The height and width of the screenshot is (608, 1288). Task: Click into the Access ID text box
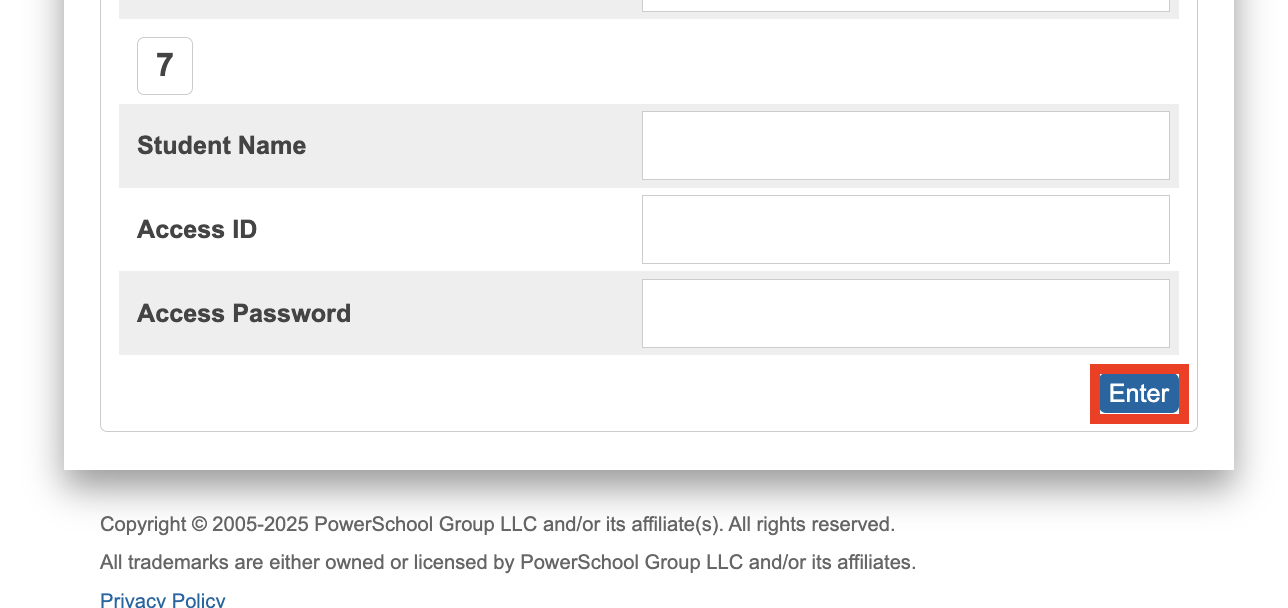[905, 230]
